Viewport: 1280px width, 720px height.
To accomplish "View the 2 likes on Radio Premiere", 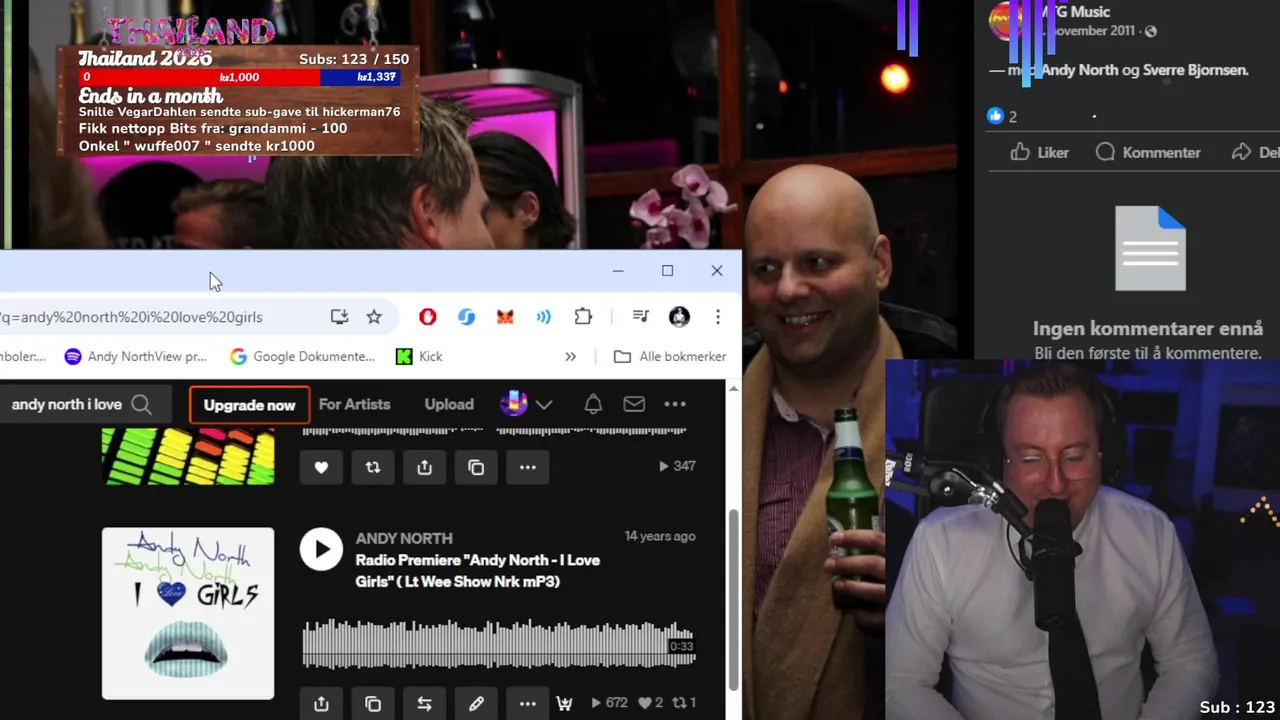I will [650, 703].
